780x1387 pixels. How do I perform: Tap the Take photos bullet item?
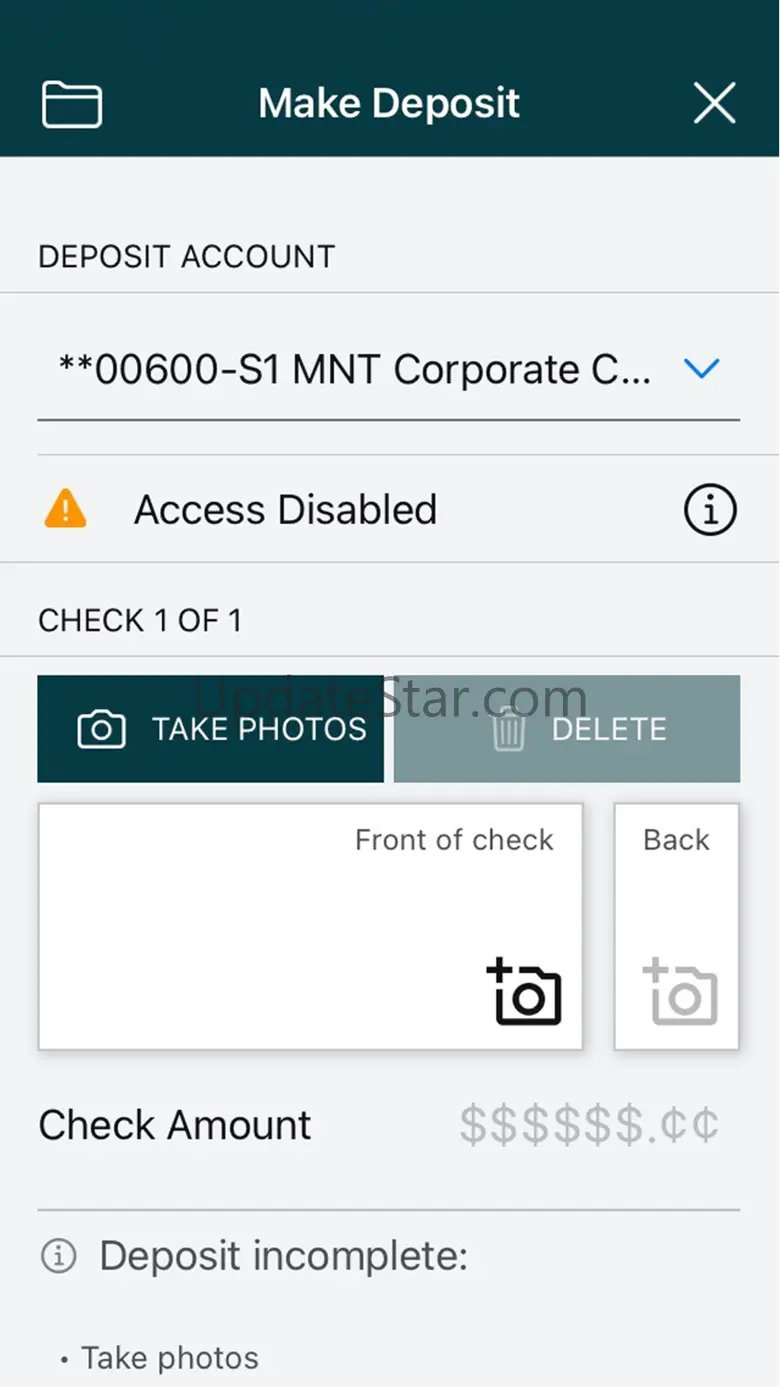tap(160, 1358)
